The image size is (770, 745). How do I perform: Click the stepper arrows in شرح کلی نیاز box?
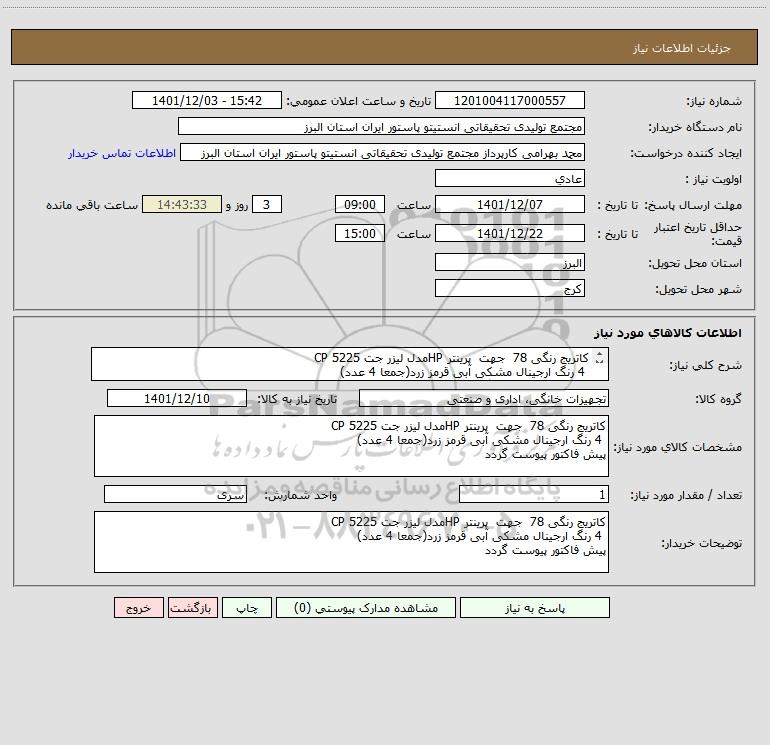tap(599, 359)
